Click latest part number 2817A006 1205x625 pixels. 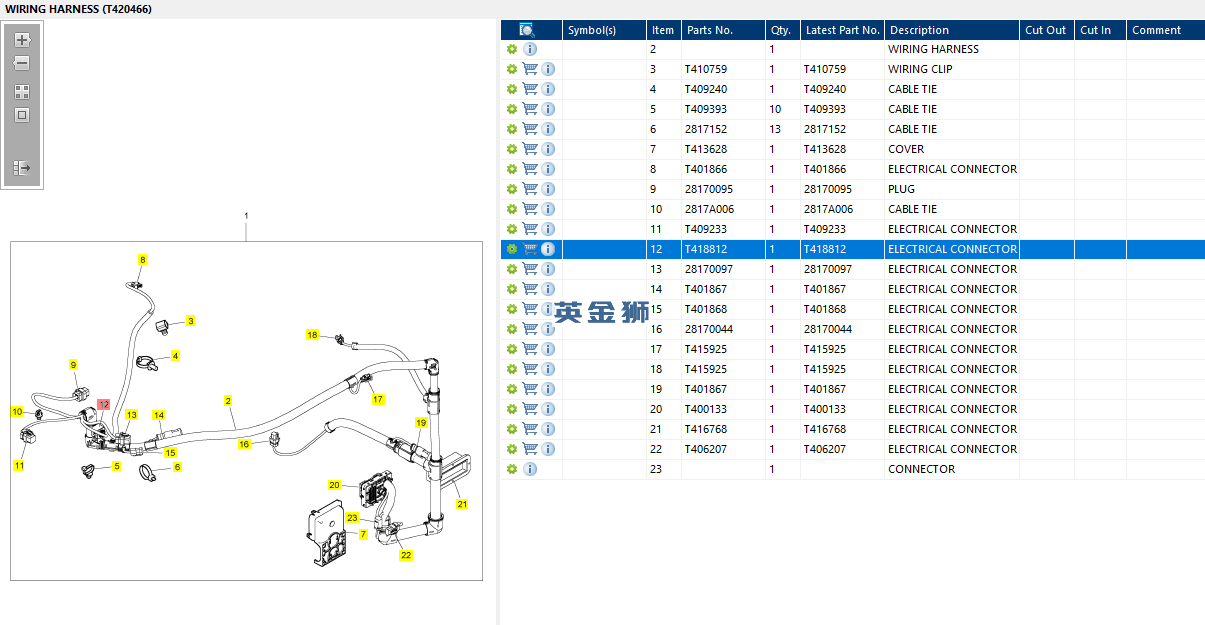click(x=825, y=209)
